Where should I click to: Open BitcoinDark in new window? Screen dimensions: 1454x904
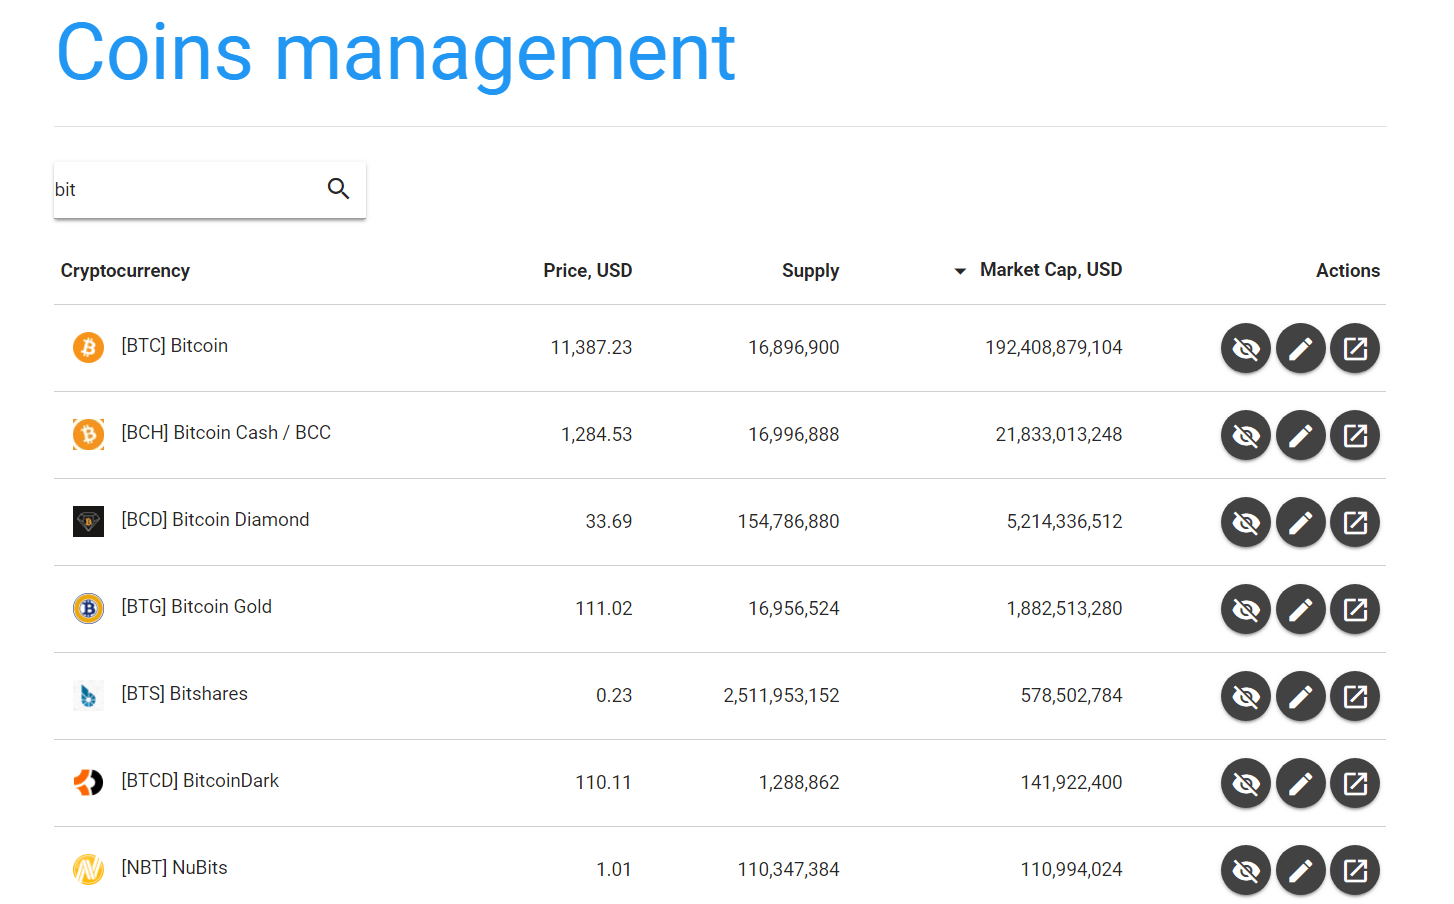pos(1355,783)
